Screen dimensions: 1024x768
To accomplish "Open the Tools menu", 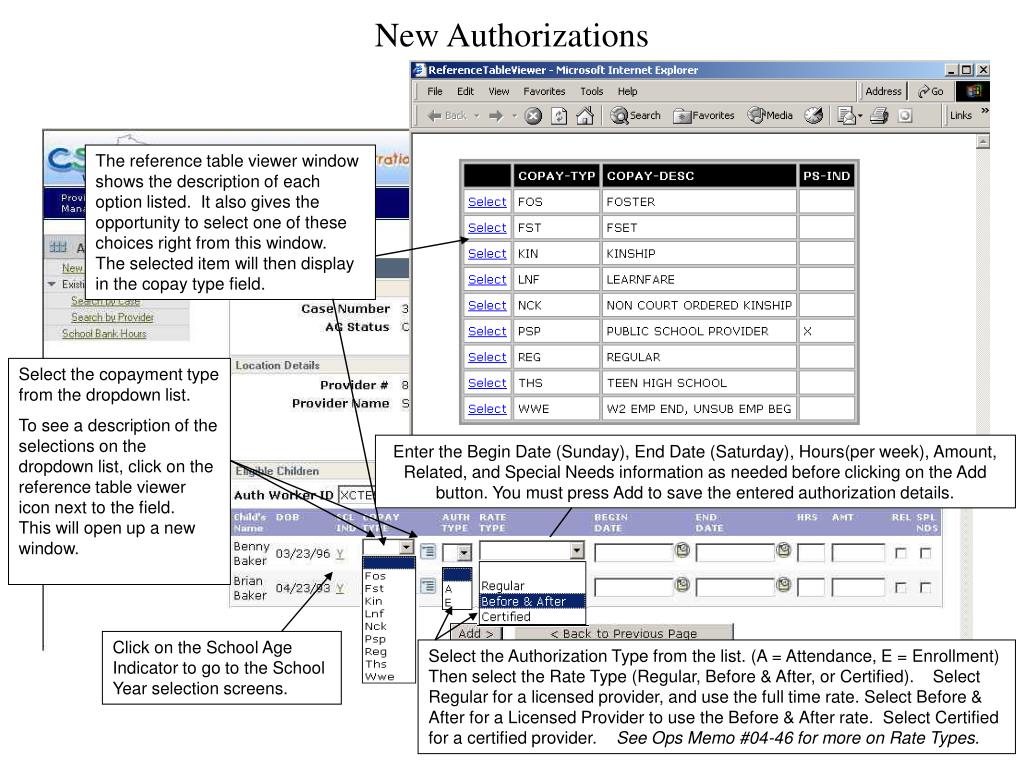I will [x=592, y=91].
